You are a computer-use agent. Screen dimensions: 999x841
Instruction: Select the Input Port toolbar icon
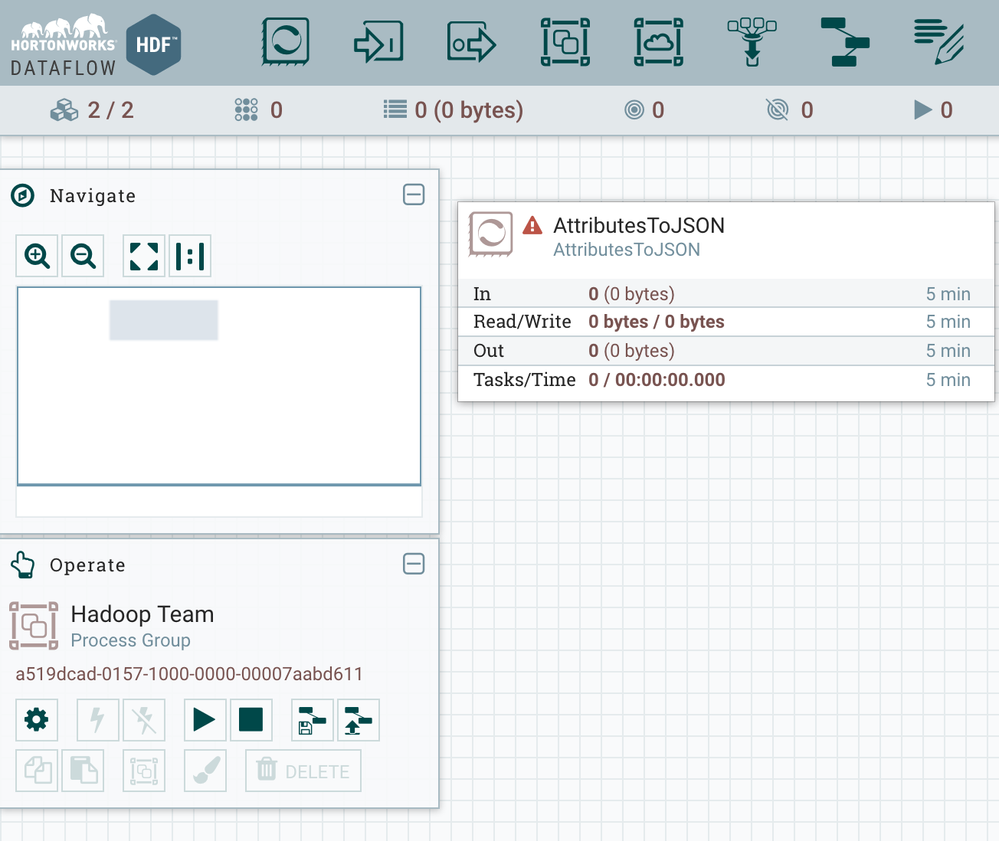click(x=378, y=42)
